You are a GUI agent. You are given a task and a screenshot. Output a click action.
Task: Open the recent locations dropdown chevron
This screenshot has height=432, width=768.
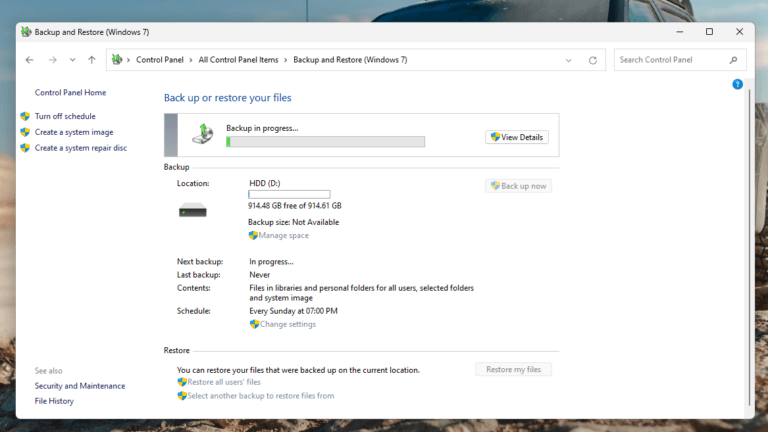click(72, 60)
